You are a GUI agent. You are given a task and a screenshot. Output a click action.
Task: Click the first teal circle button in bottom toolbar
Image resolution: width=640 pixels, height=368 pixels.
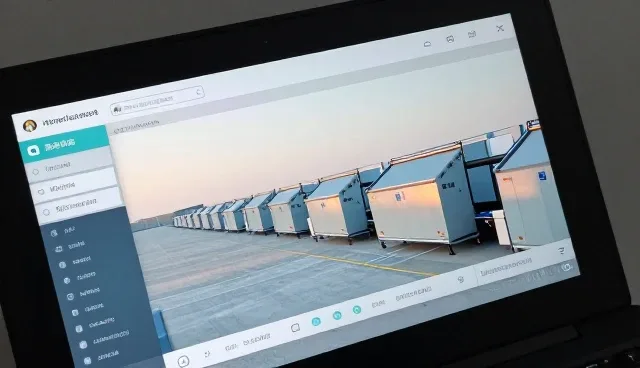(316, 322)
